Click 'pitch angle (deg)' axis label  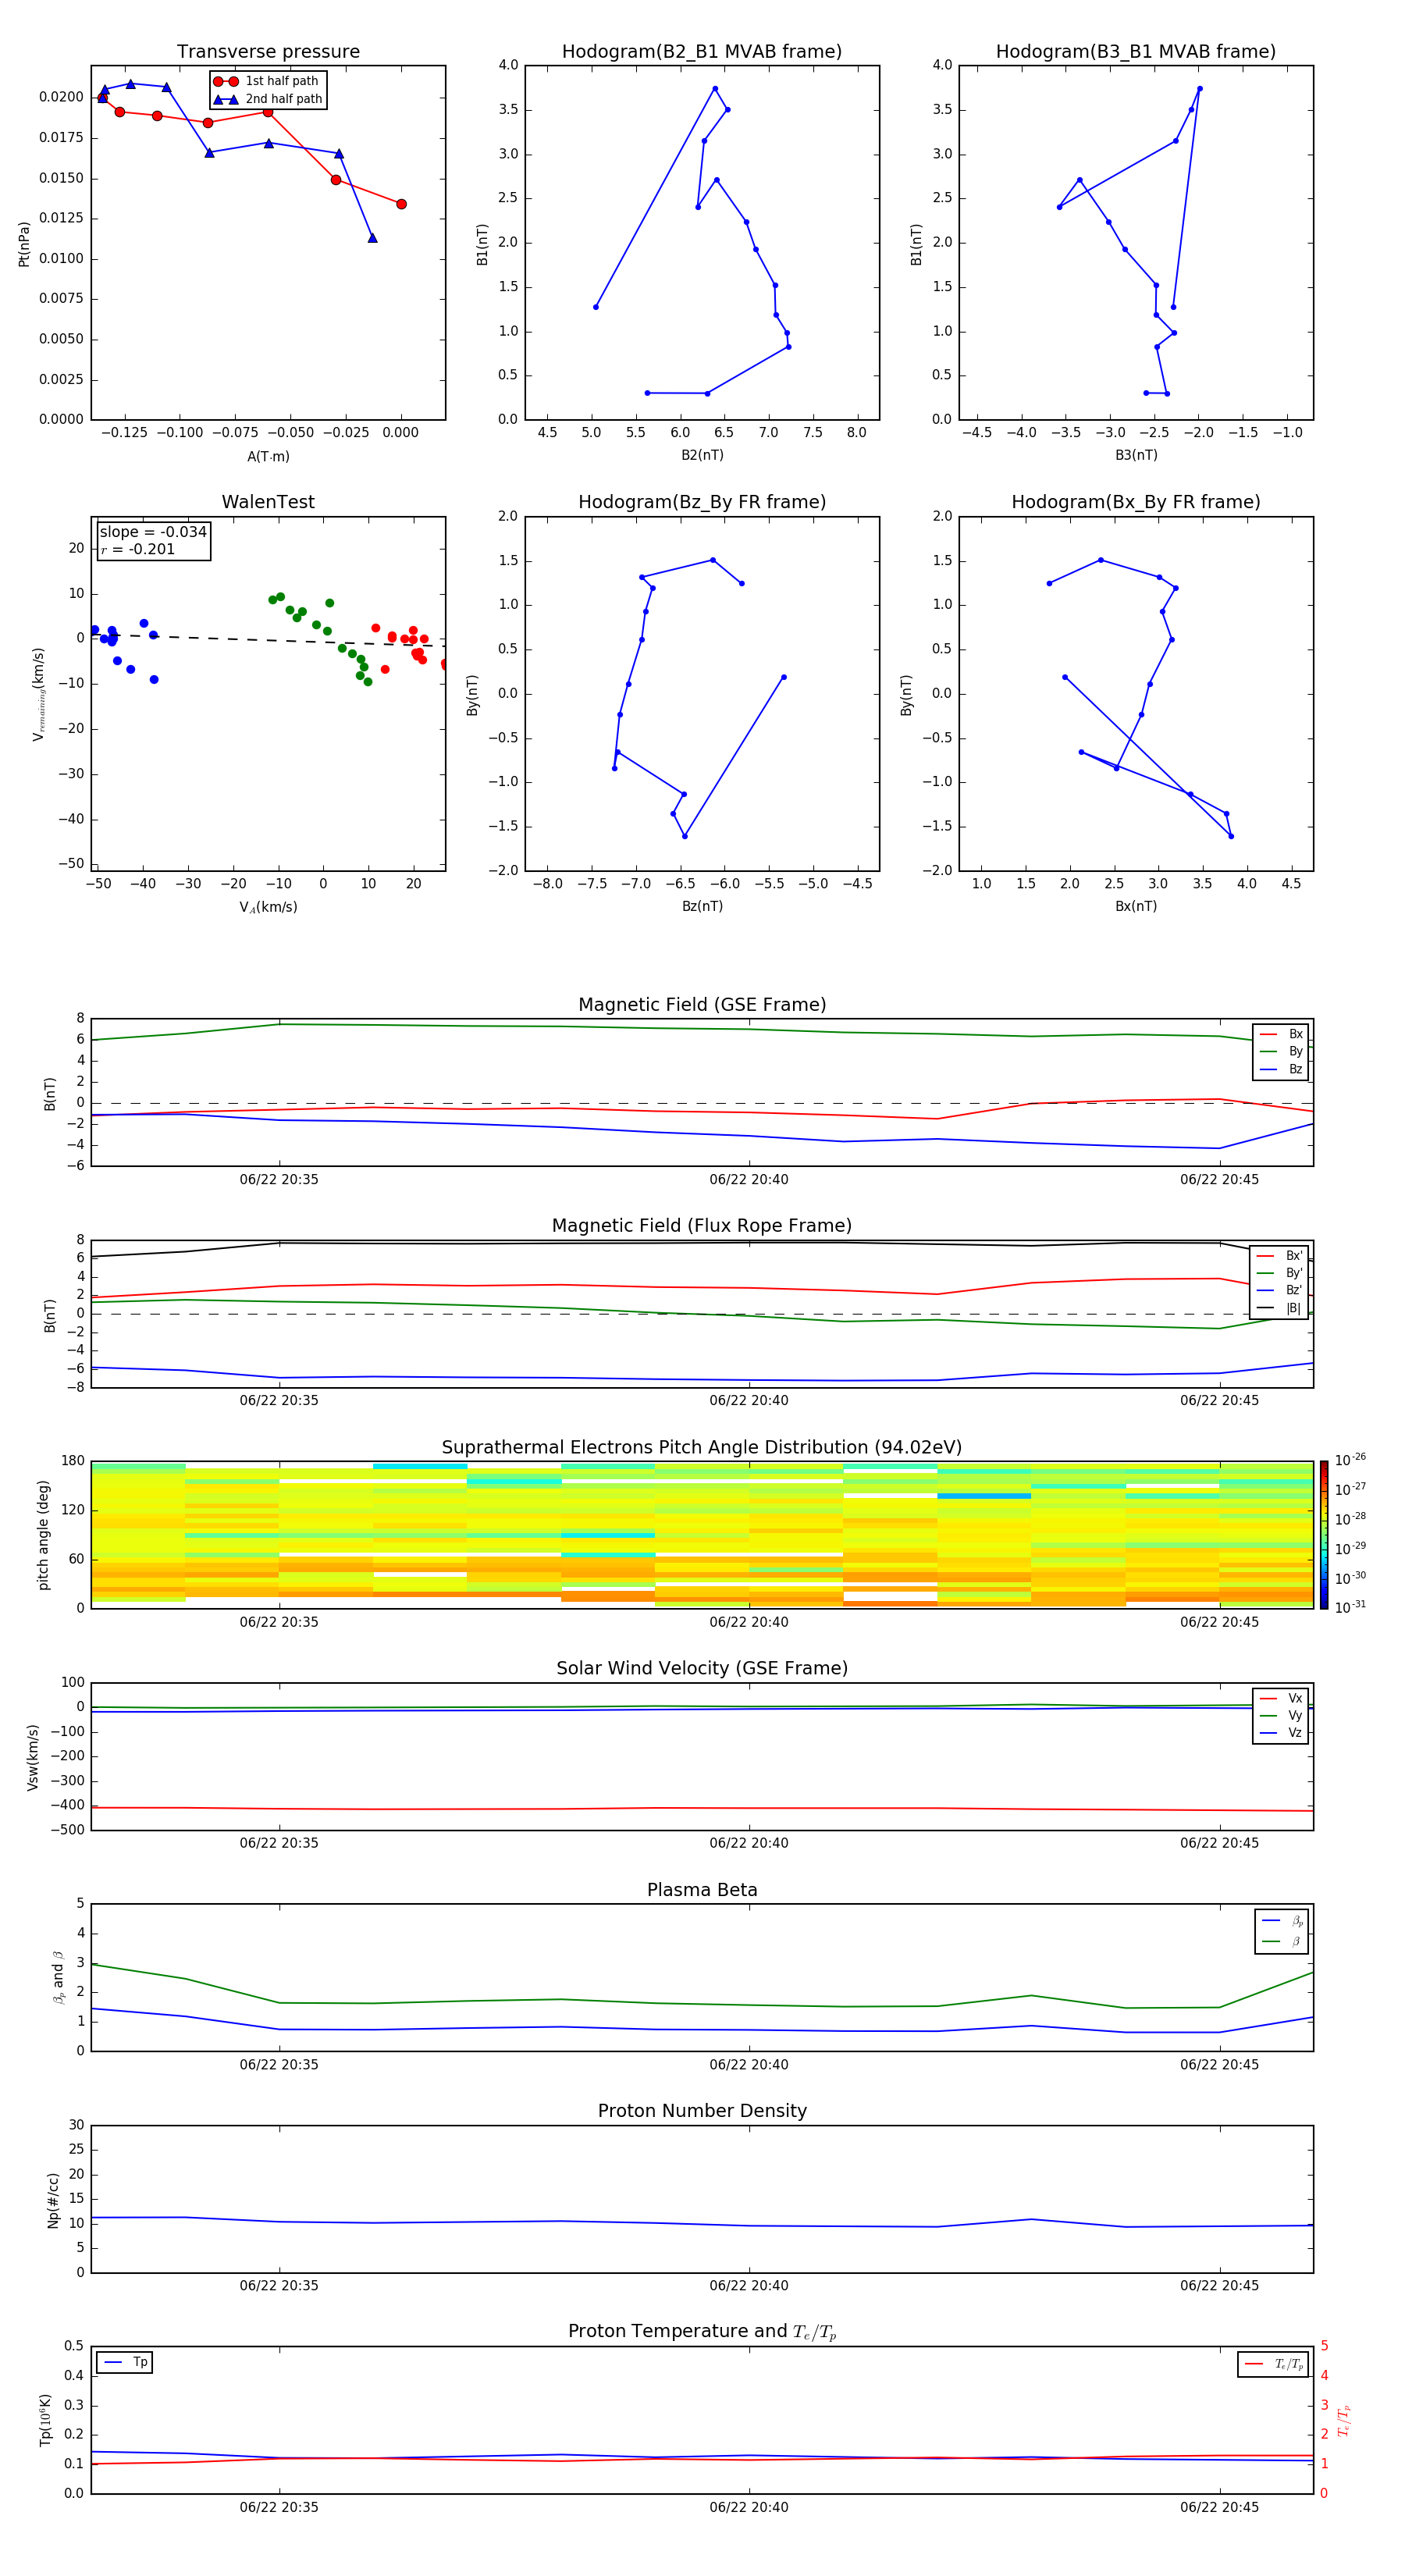43,1535
